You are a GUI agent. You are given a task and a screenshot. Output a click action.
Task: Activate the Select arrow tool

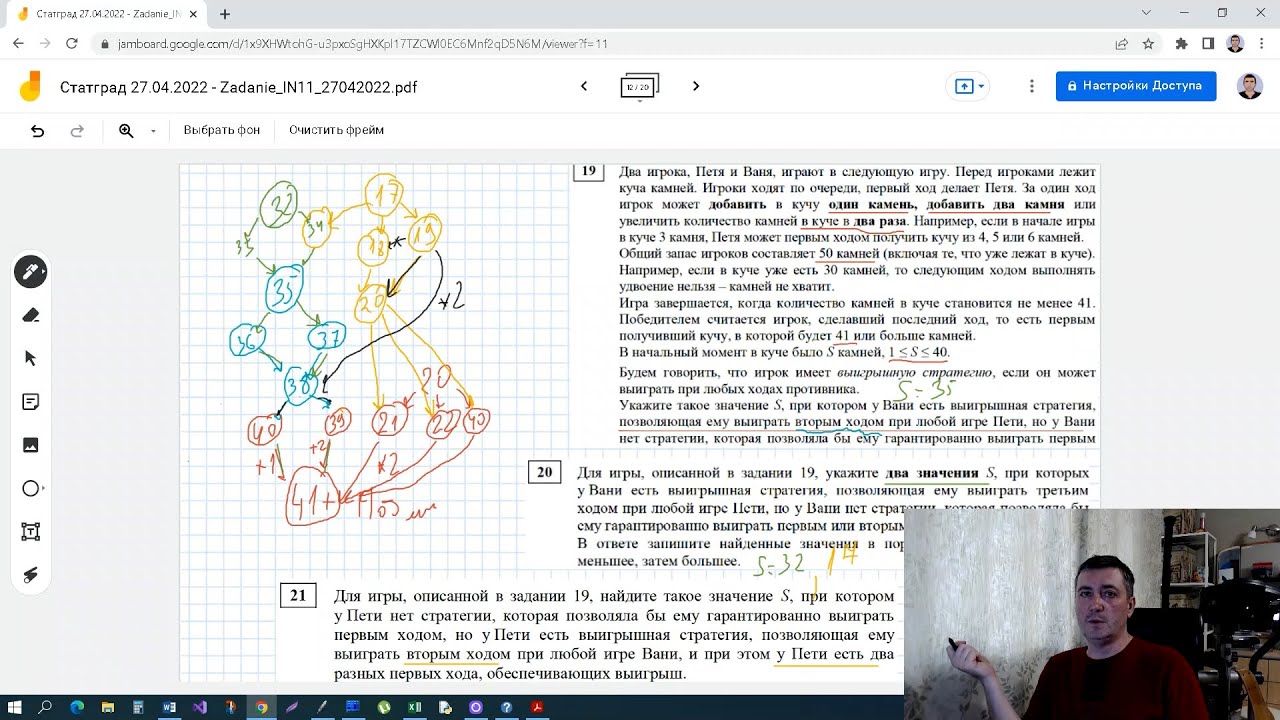tap(30, 358)
